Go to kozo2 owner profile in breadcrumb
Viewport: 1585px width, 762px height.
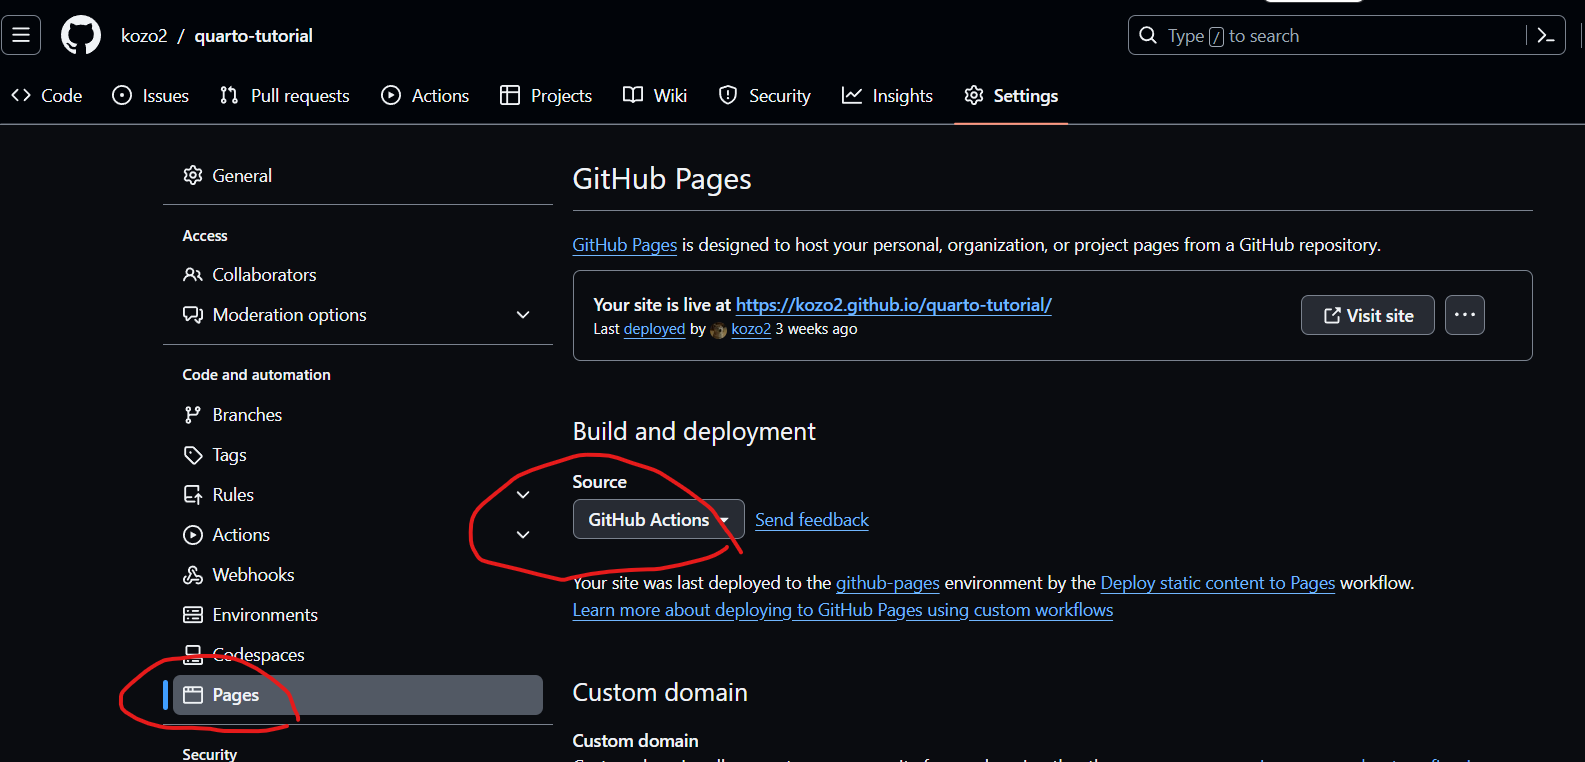point(144,36)
